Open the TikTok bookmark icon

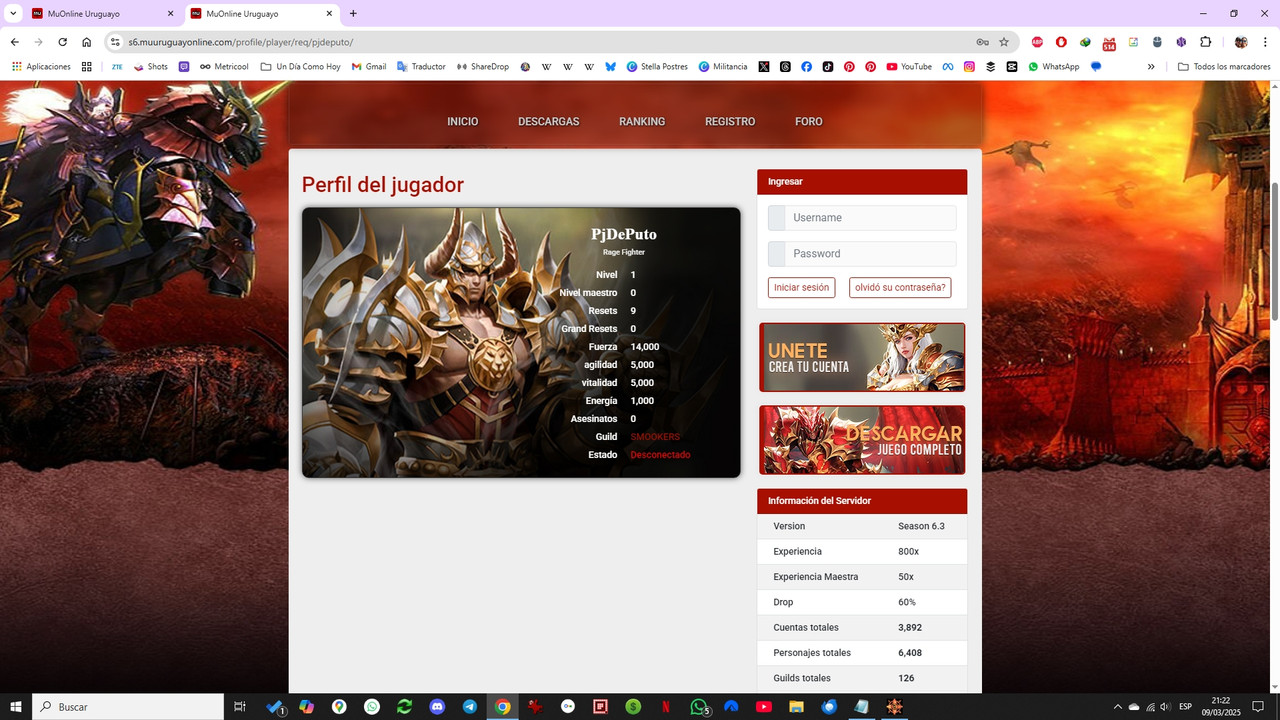[x=827, y=67]
